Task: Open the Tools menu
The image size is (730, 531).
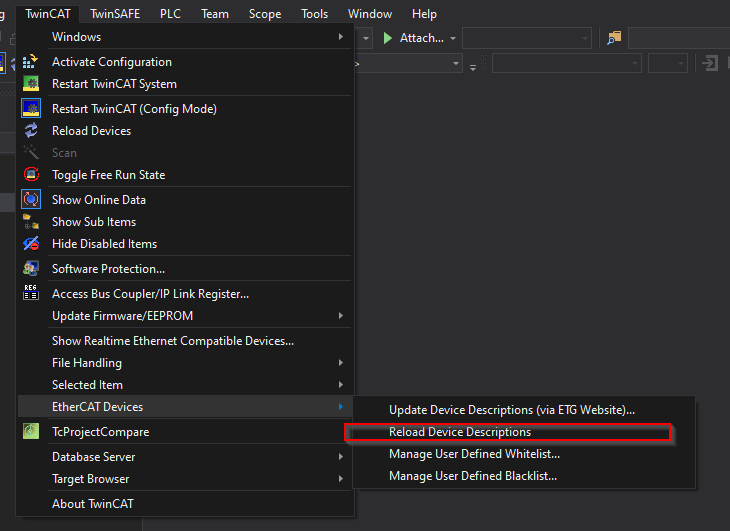Action: point(314,14)
